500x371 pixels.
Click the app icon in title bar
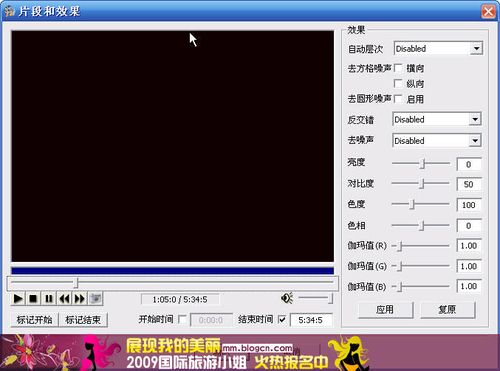pyautogui.click(x=9, y=11)
